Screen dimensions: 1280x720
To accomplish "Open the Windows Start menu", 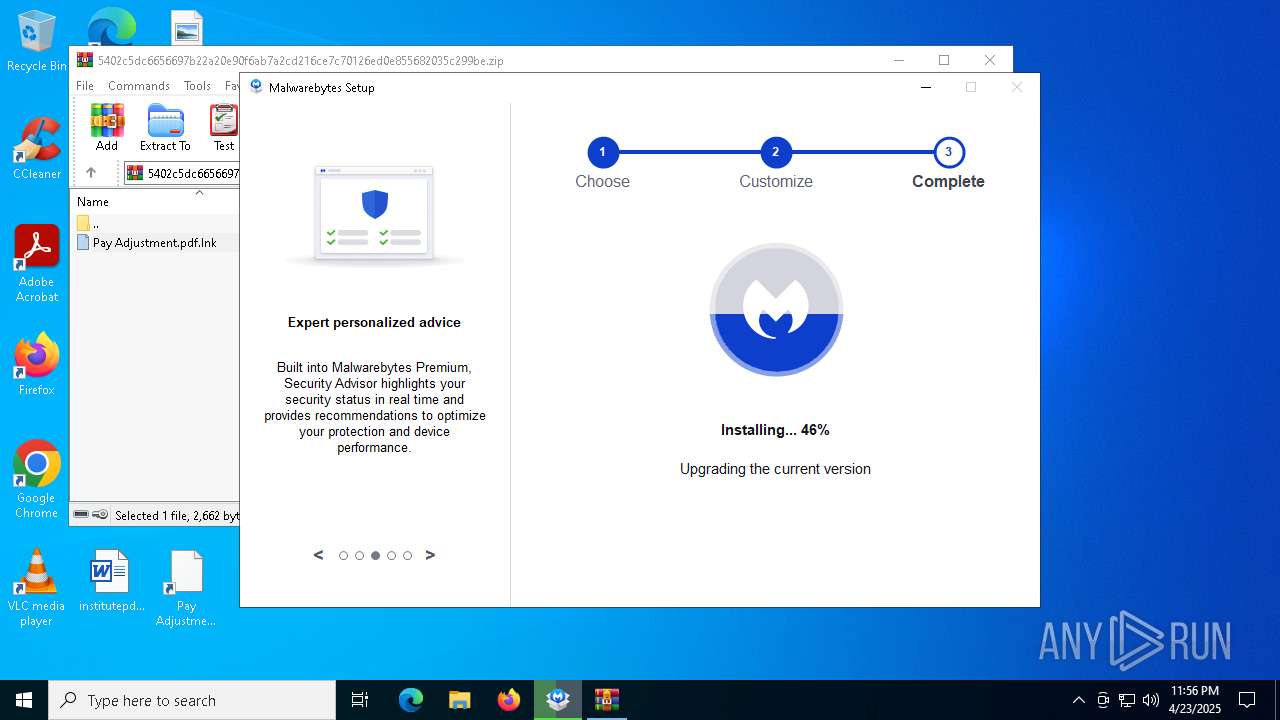I will 24,700.
